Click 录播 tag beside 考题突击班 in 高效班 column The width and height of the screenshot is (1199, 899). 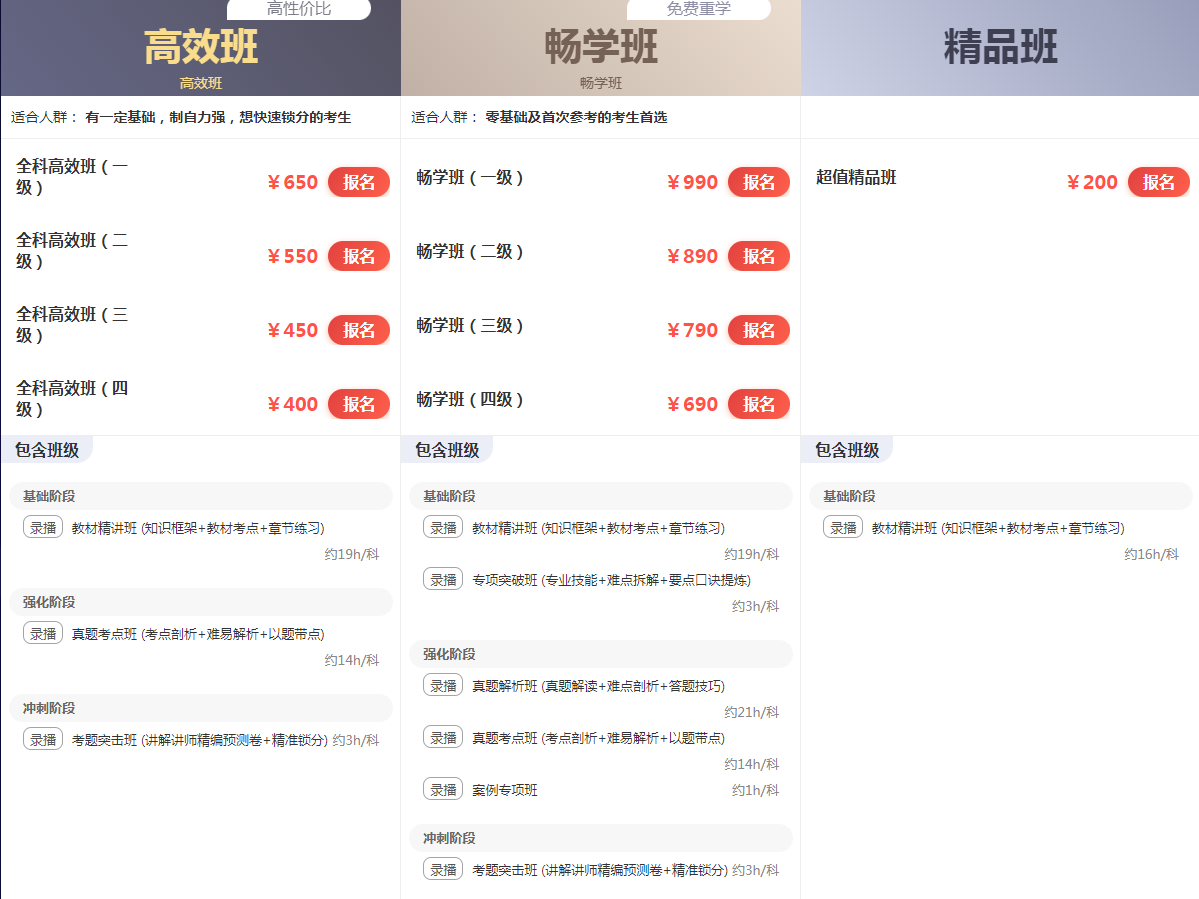44,740
